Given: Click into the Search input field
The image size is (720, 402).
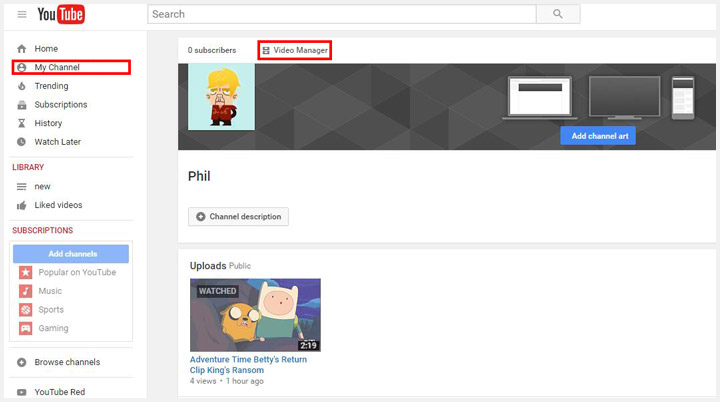Looking at the screenshot, I should tap(342, 14).
